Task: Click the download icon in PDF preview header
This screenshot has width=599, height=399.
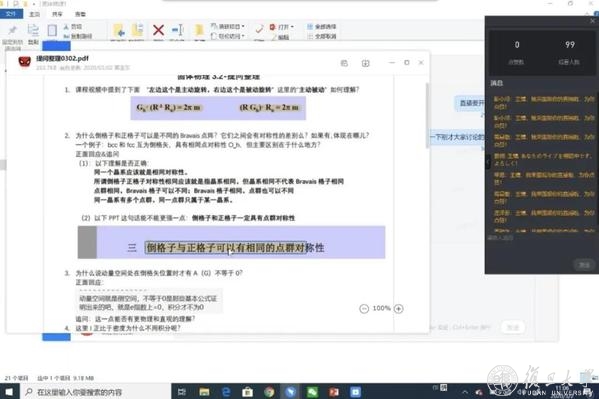Action: (x=366, y=63)
